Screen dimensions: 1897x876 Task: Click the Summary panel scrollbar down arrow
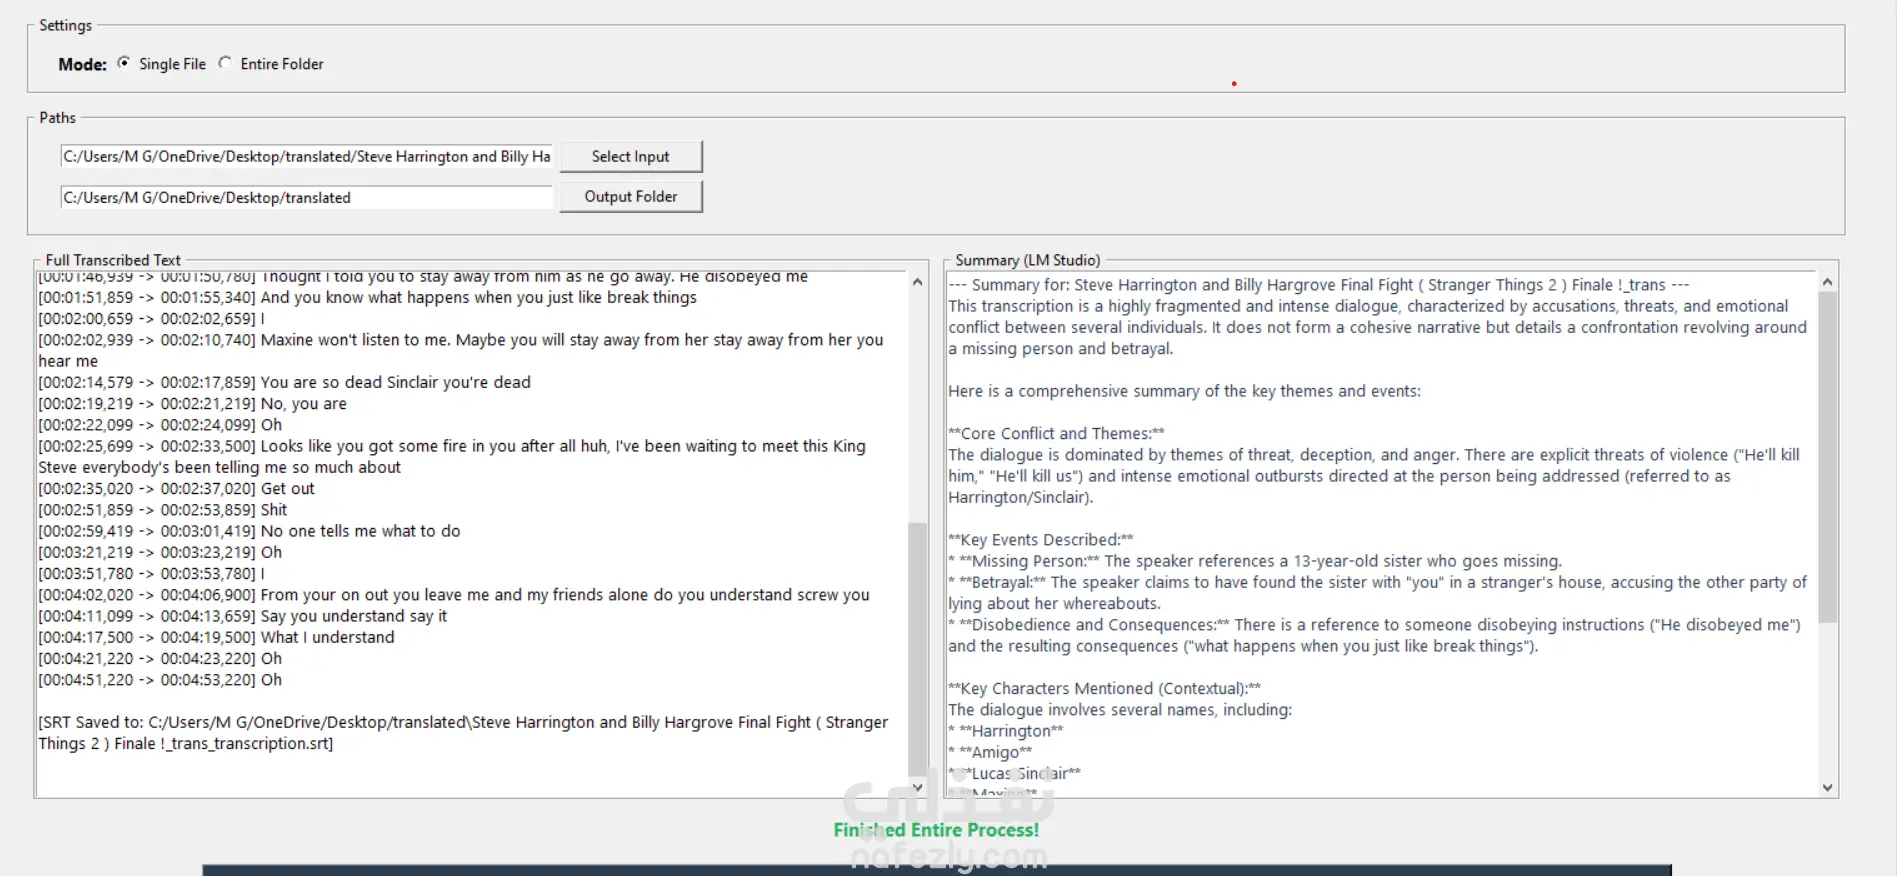[1827, 788]
